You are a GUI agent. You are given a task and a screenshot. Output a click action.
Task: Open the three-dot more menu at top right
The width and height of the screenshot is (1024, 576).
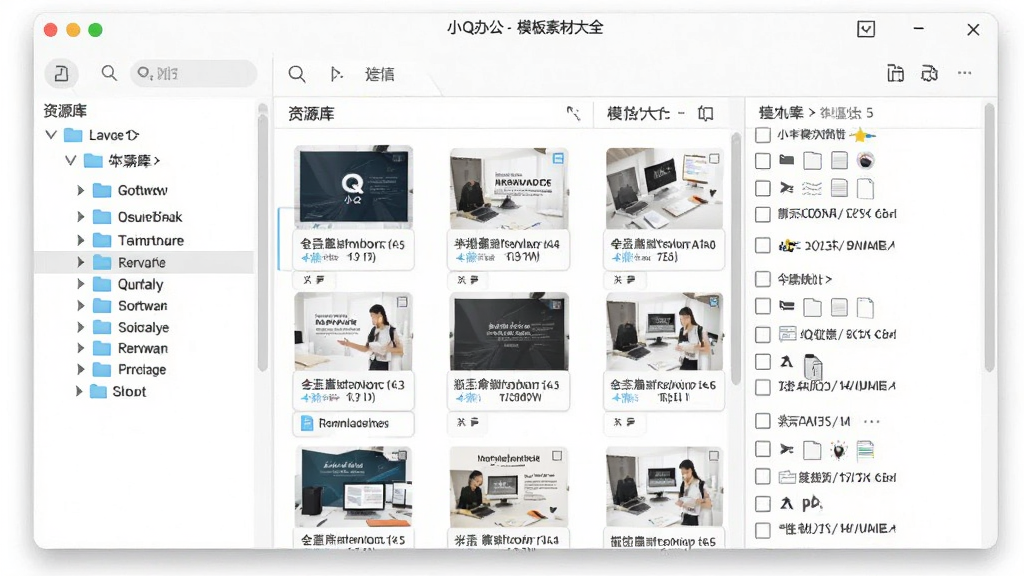tap(965, 73)
